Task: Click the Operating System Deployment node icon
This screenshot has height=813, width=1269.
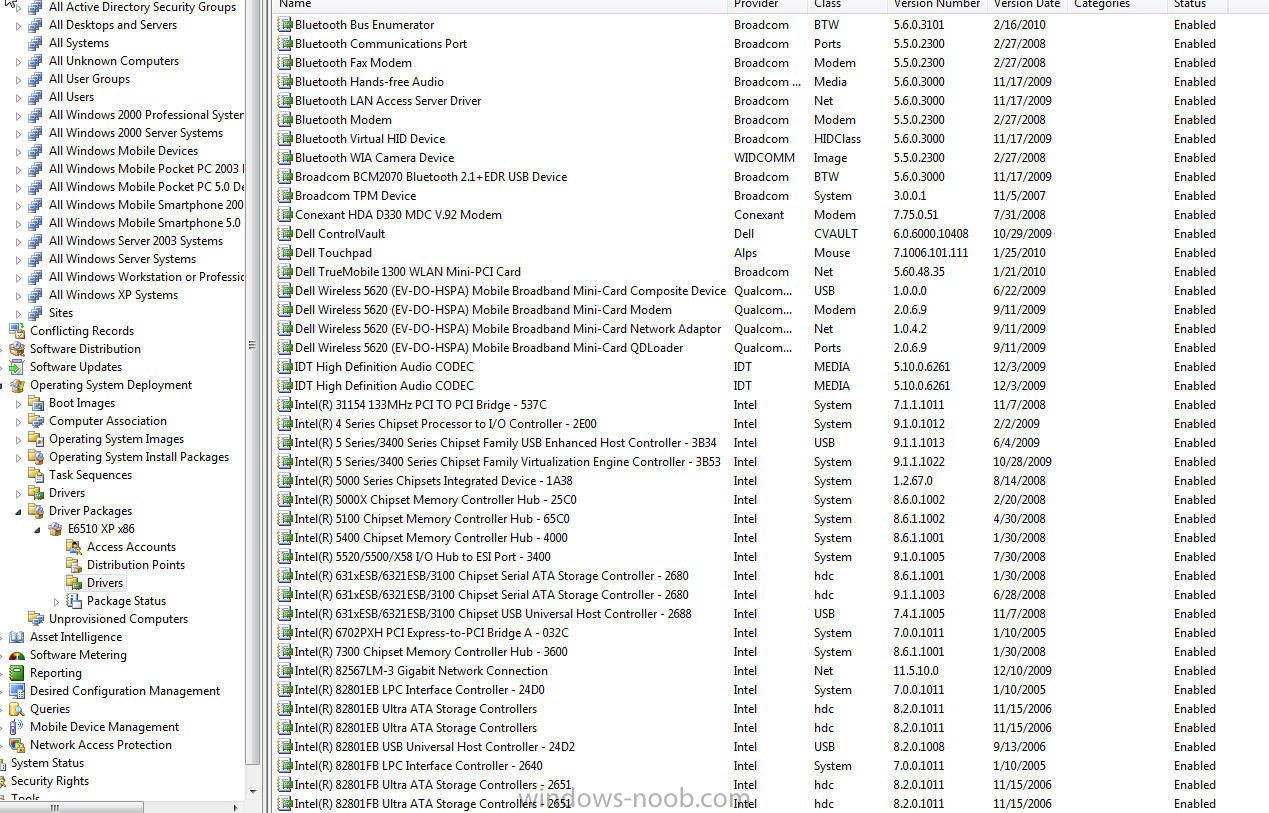Action: pyautogui.click(x=17, y=385)
